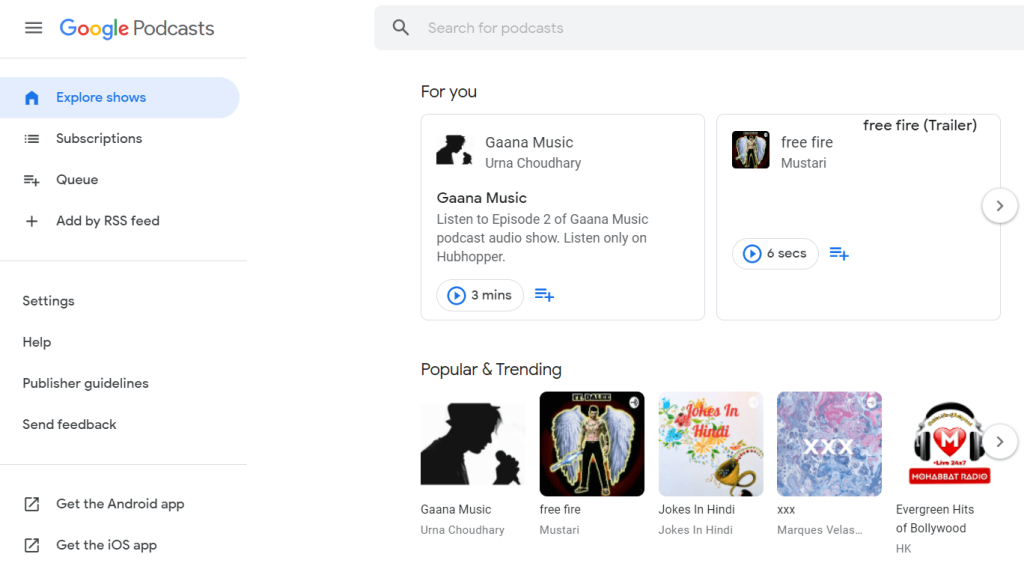Click the Queue playlist-add icon
The width and height of the screenshot is (1024, 575).
[x=31, y=180]
